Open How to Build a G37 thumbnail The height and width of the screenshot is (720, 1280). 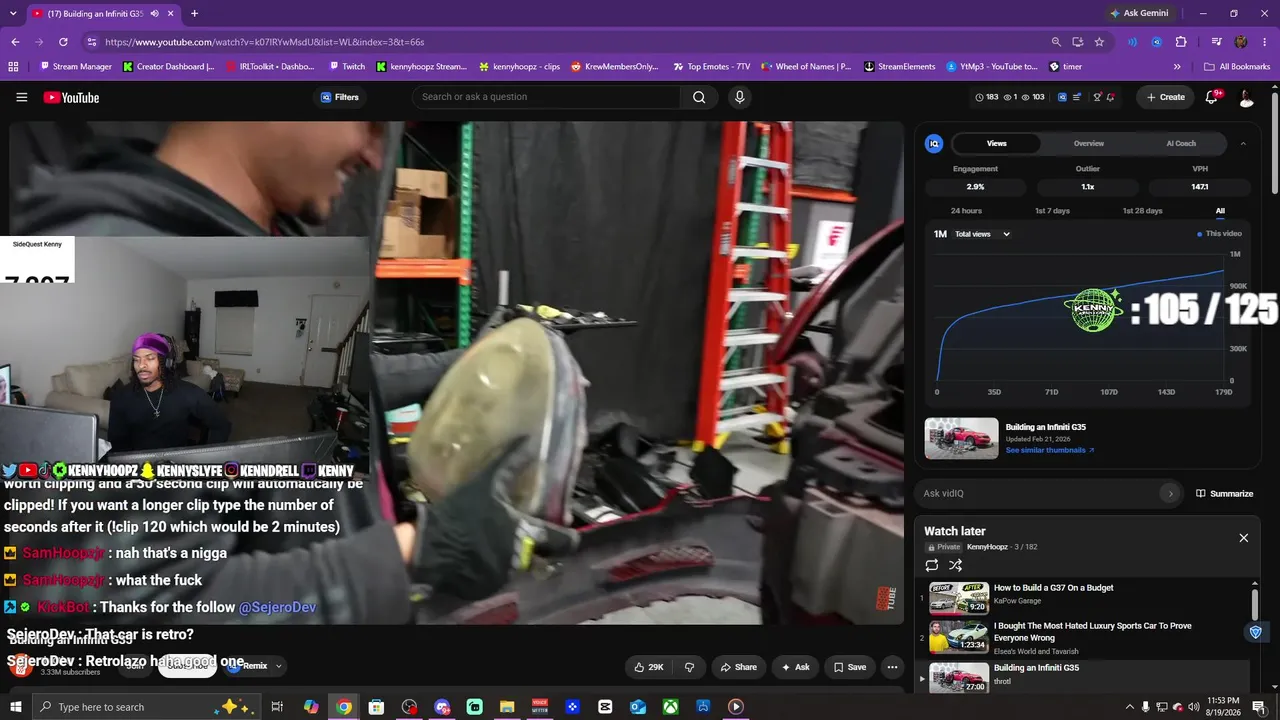pyautogui.click(x=959, y=598)
